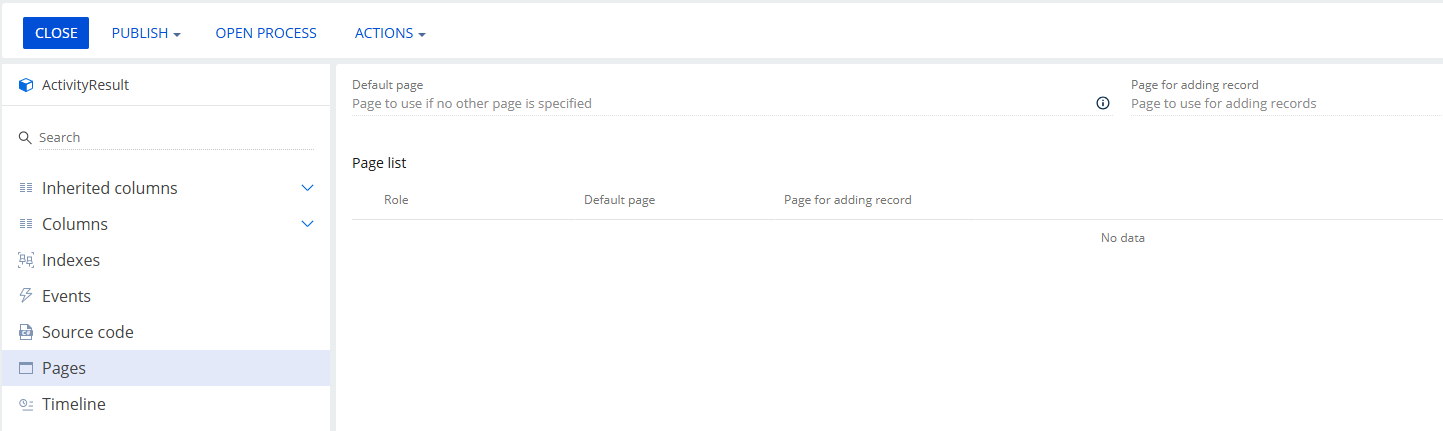Click the Pages window icon
The image size is (1443, 431).
click(26, 368)
